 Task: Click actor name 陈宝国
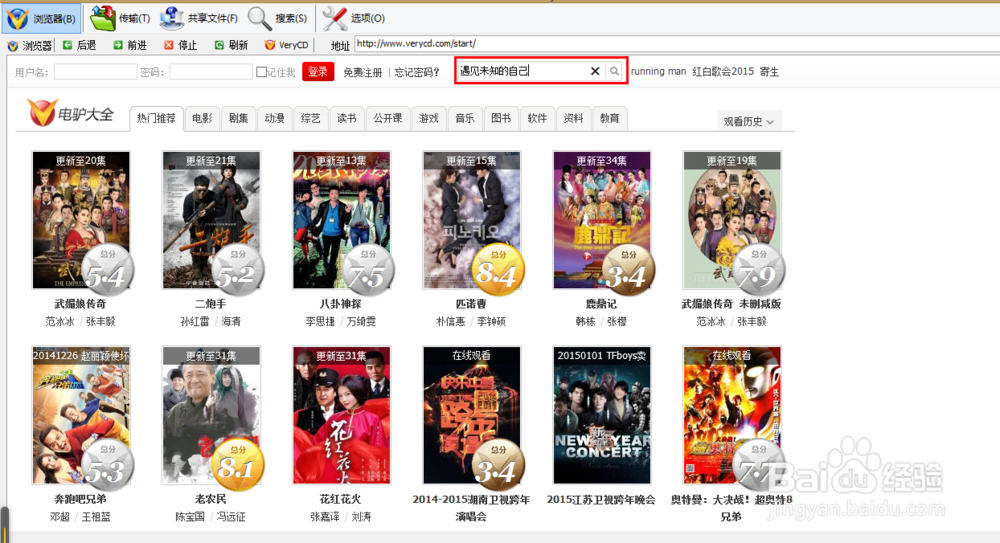coord(190,517)
